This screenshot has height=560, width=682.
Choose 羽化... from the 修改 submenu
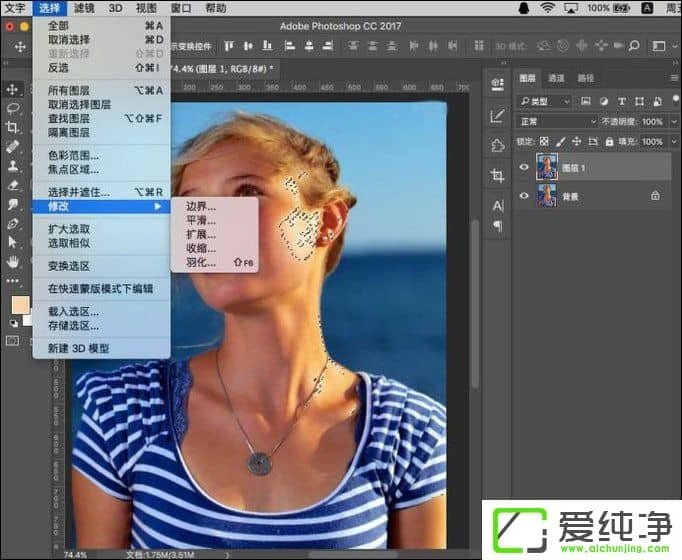point(201,262)
